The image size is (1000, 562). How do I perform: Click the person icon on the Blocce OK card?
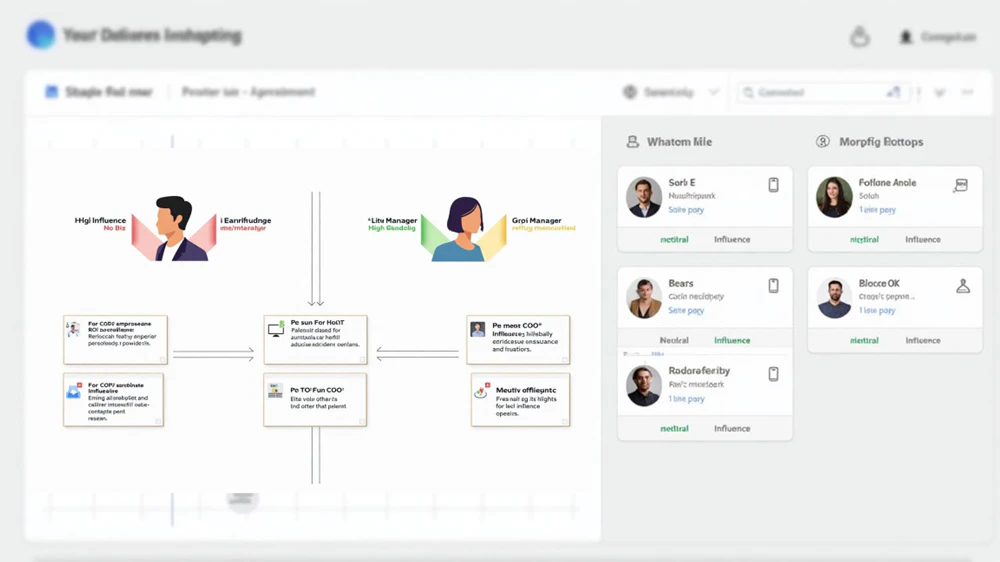963,286
